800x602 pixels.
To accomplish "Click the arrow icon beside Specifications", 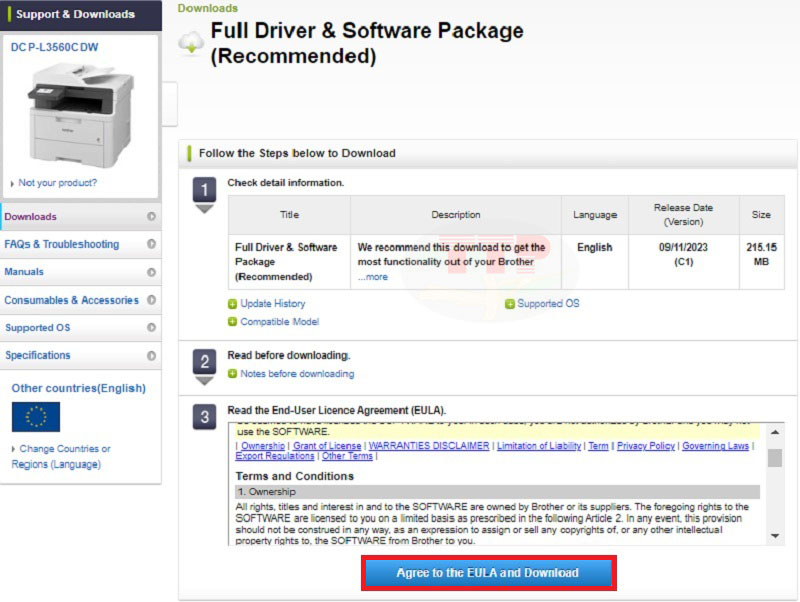I will [x=151, y=355].
